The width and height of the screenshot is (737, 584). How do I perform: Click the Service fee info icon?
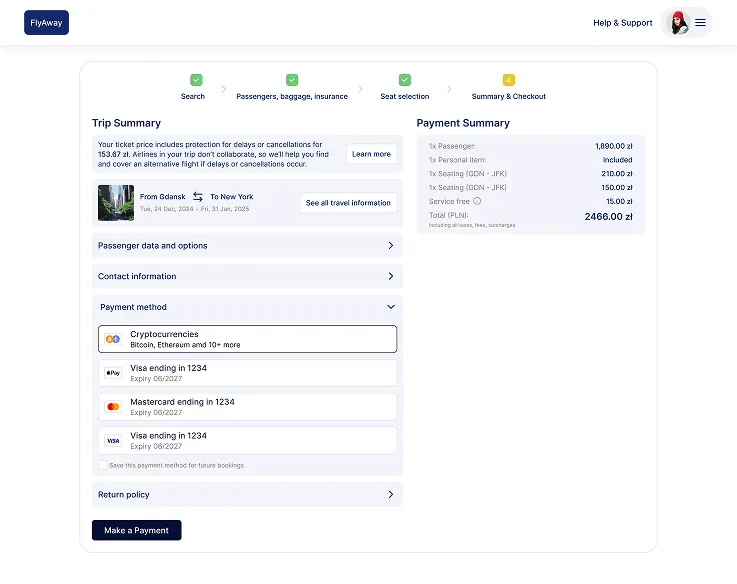coord(477,201)
